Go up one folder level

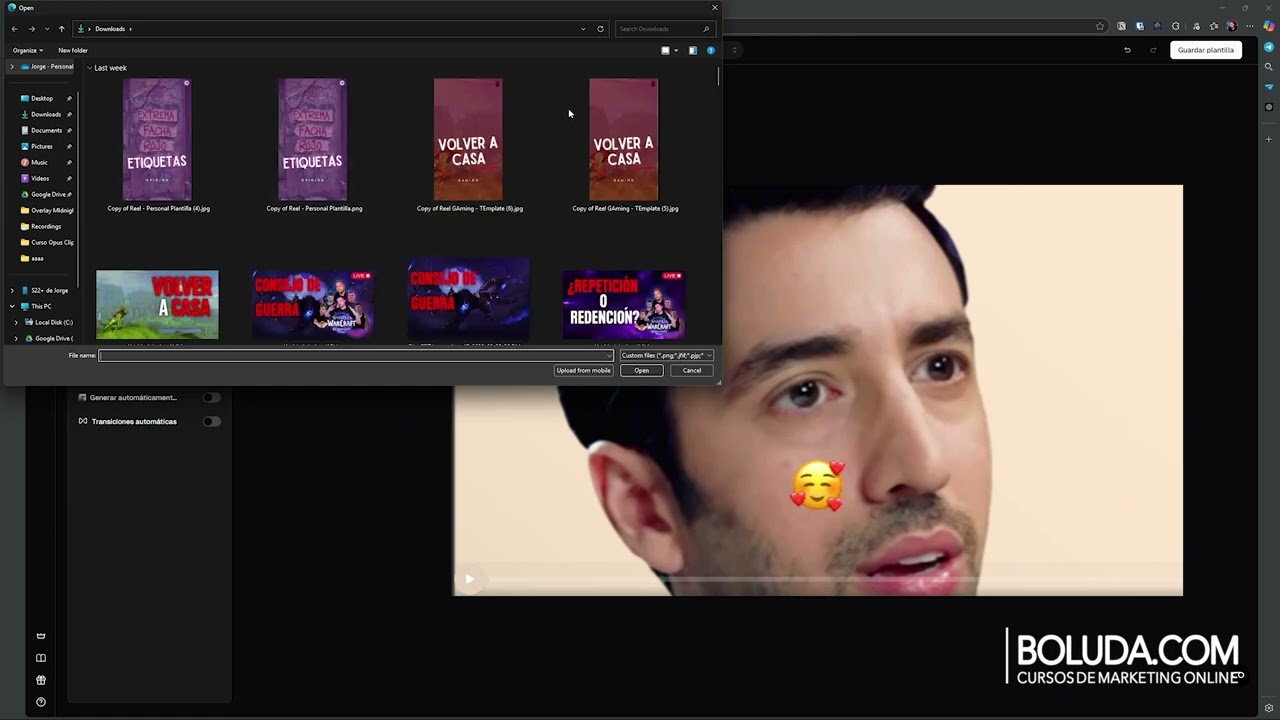[61, 29]
